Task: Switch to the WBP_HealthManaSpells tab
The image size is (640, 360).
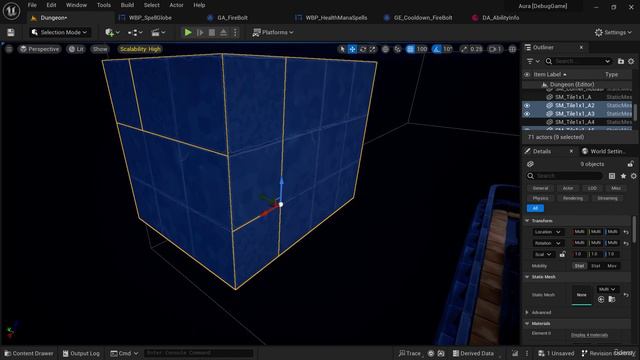Action: coord(336,18)
